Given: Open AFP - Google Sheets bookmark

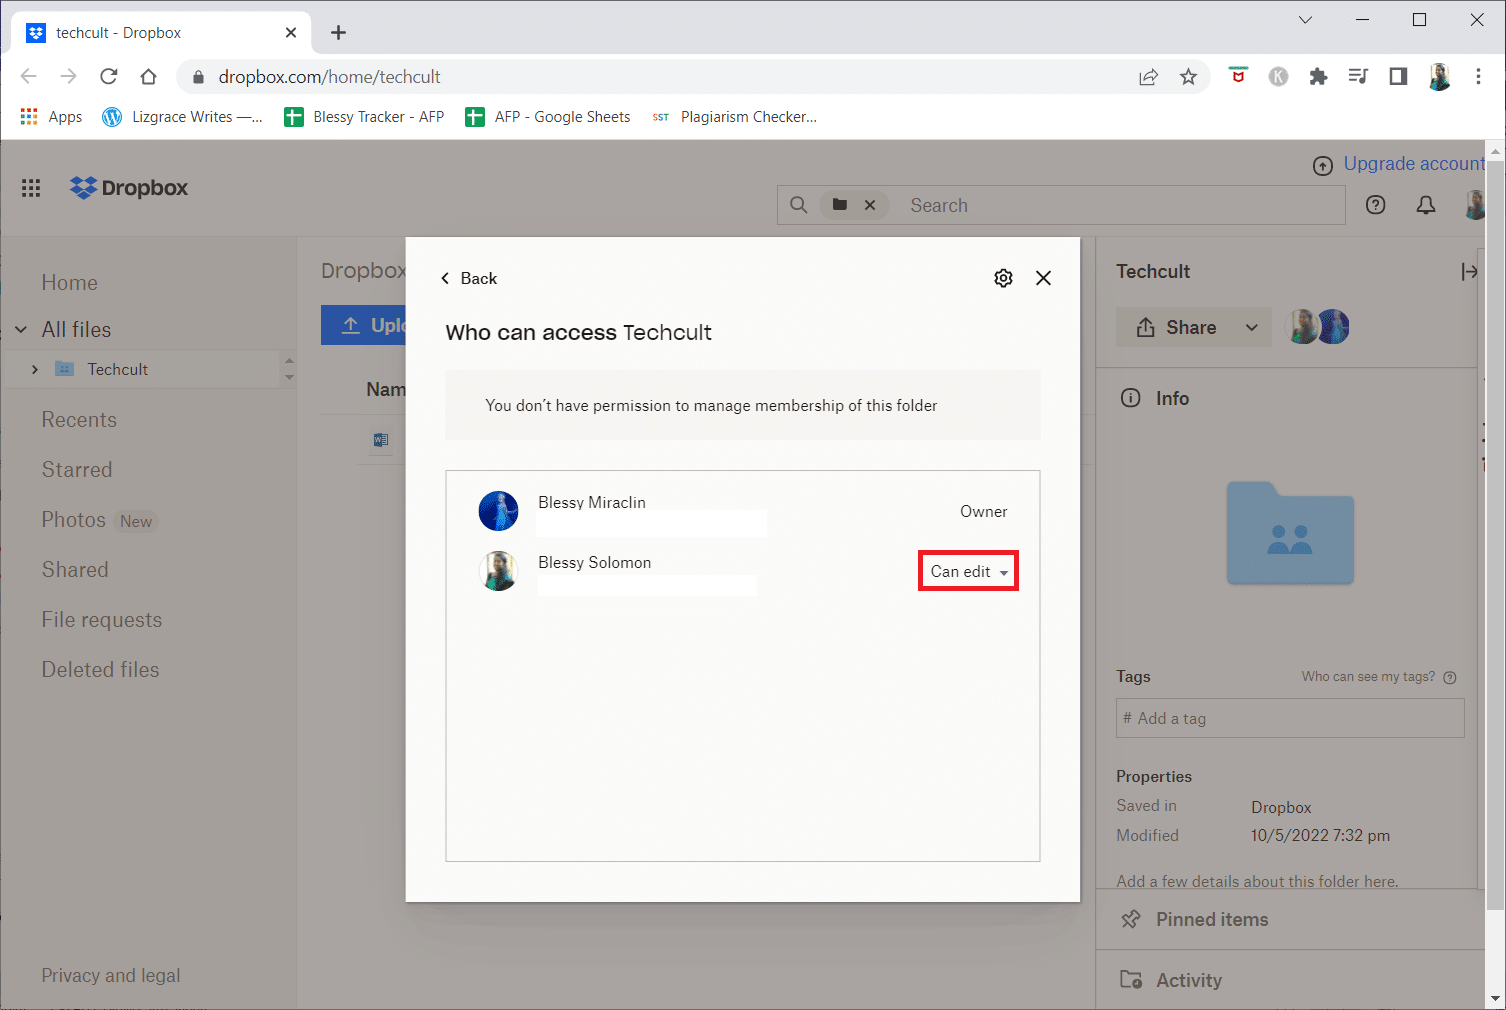Looking at the screenshot, I should tap(548, 117).
